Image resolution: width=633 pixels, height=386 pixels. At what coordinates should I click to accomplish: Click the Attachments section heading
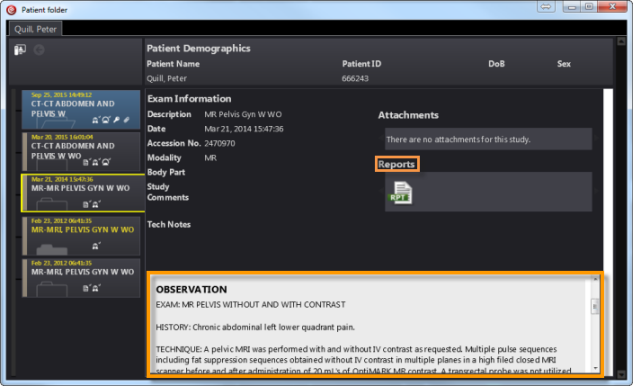[408, 115]
